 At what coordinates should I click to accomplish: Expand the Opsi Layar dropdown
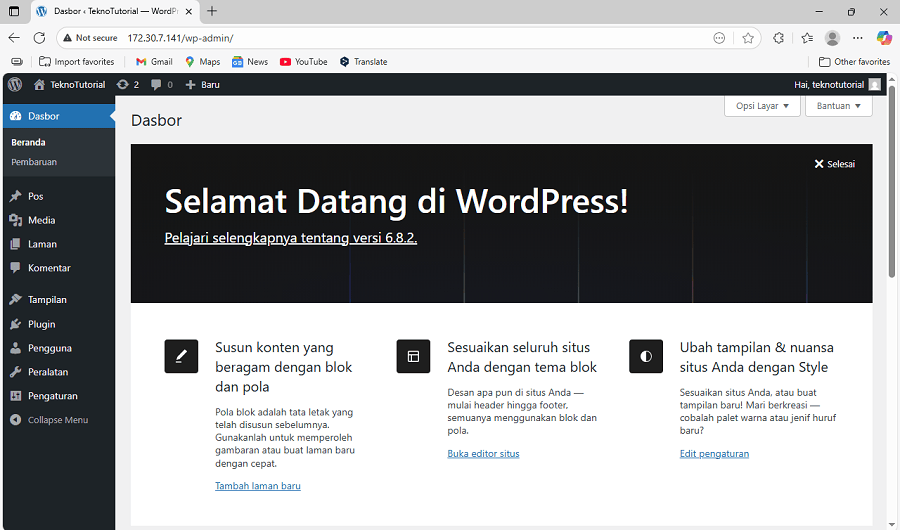762,106
